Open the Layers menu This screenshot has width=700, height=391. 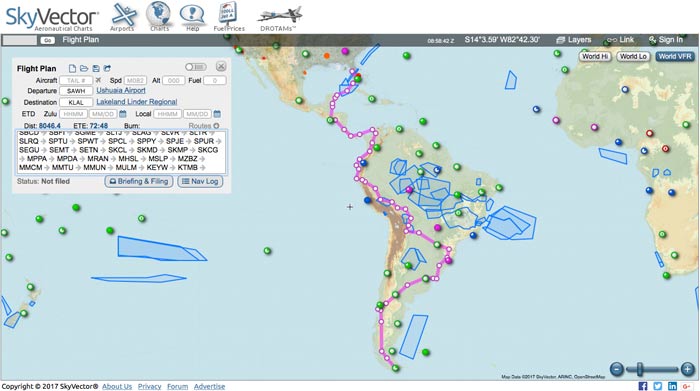coord(574,40)
